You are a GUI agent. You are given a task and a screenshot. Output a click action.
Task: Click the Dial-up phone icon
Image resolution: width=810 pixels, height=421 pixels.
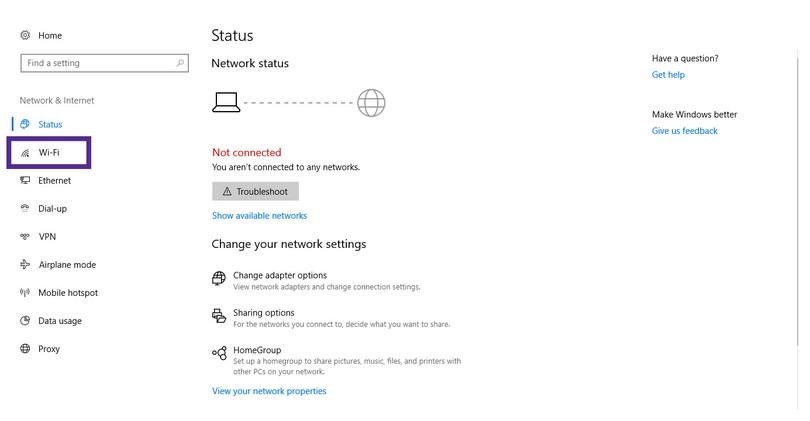[25, 208]
